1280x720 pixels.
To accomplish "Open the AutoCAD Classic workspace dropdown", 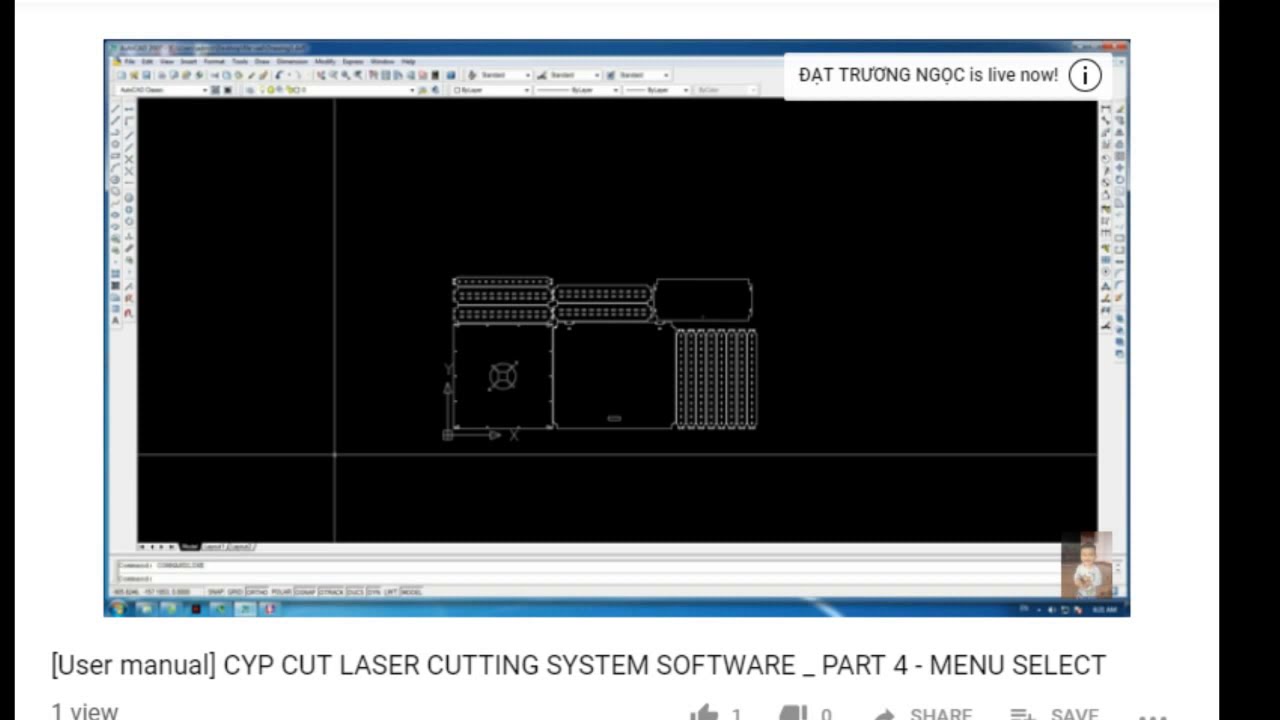I will point(164,90).
